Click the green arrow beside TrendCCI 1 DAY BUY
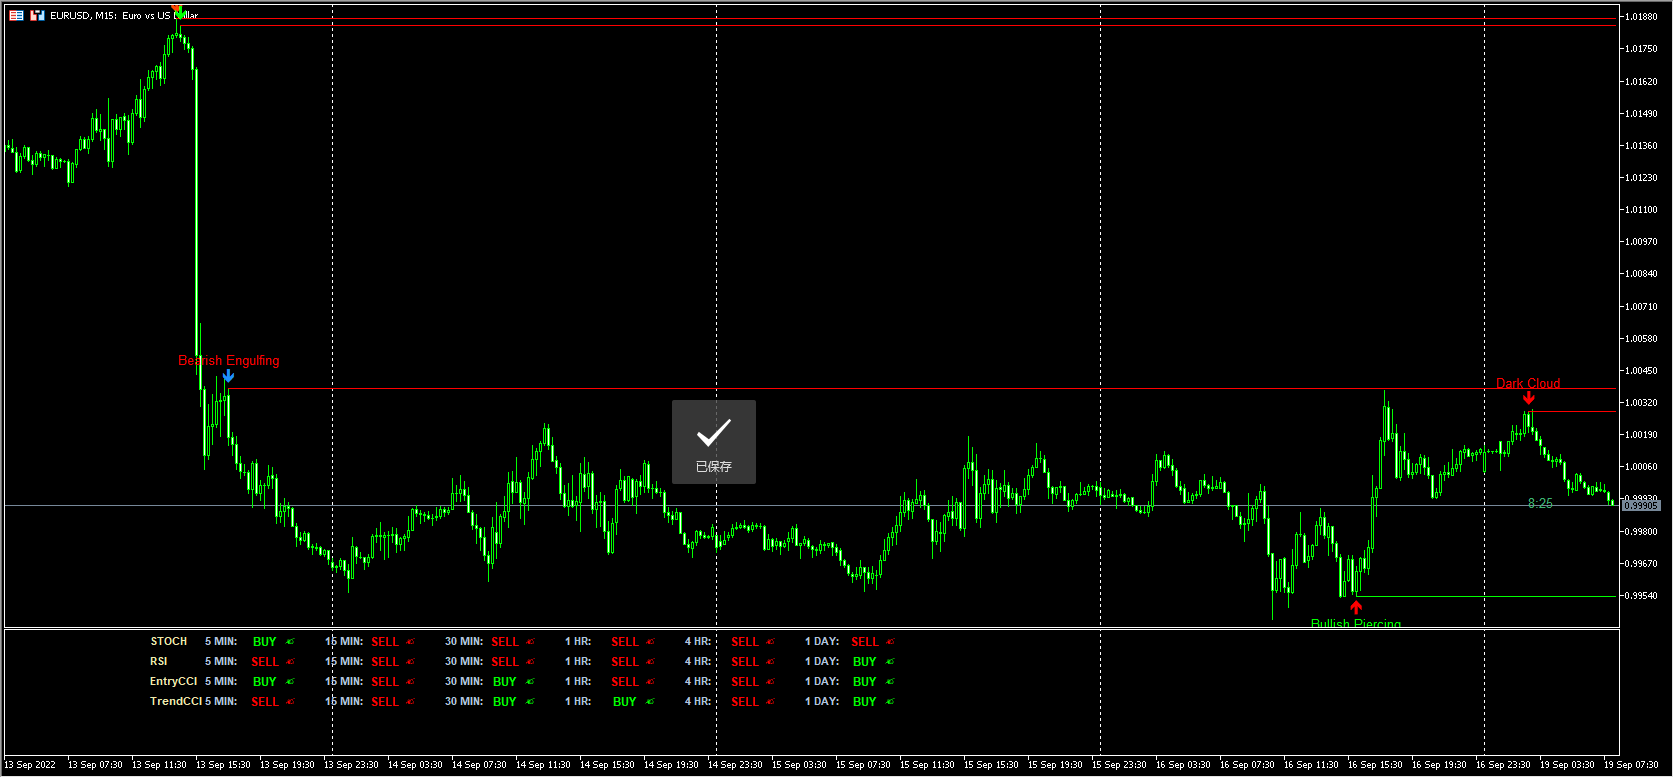Image resolution: width=1674 pixels, height=778 pixels. tap(890, 702)
